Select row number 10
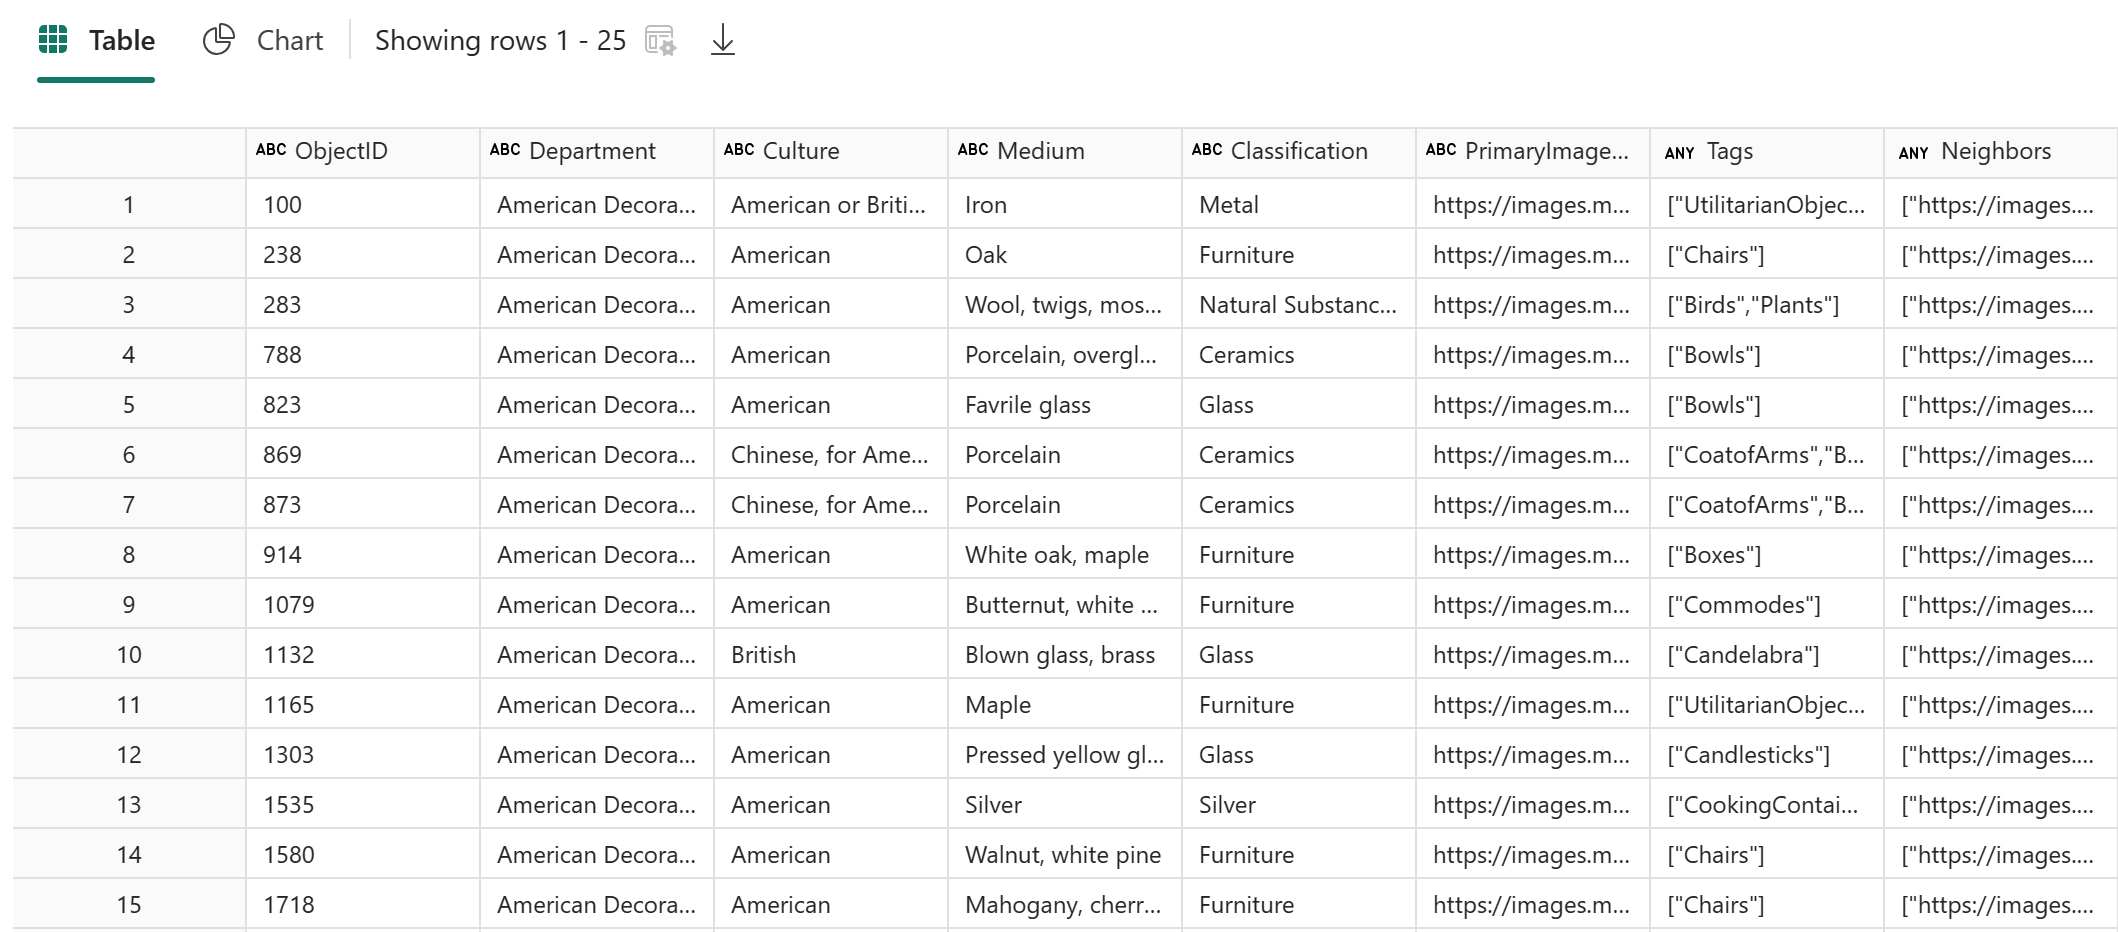The width and height of the screenshot is (2118, 932). tap(129, 655)
